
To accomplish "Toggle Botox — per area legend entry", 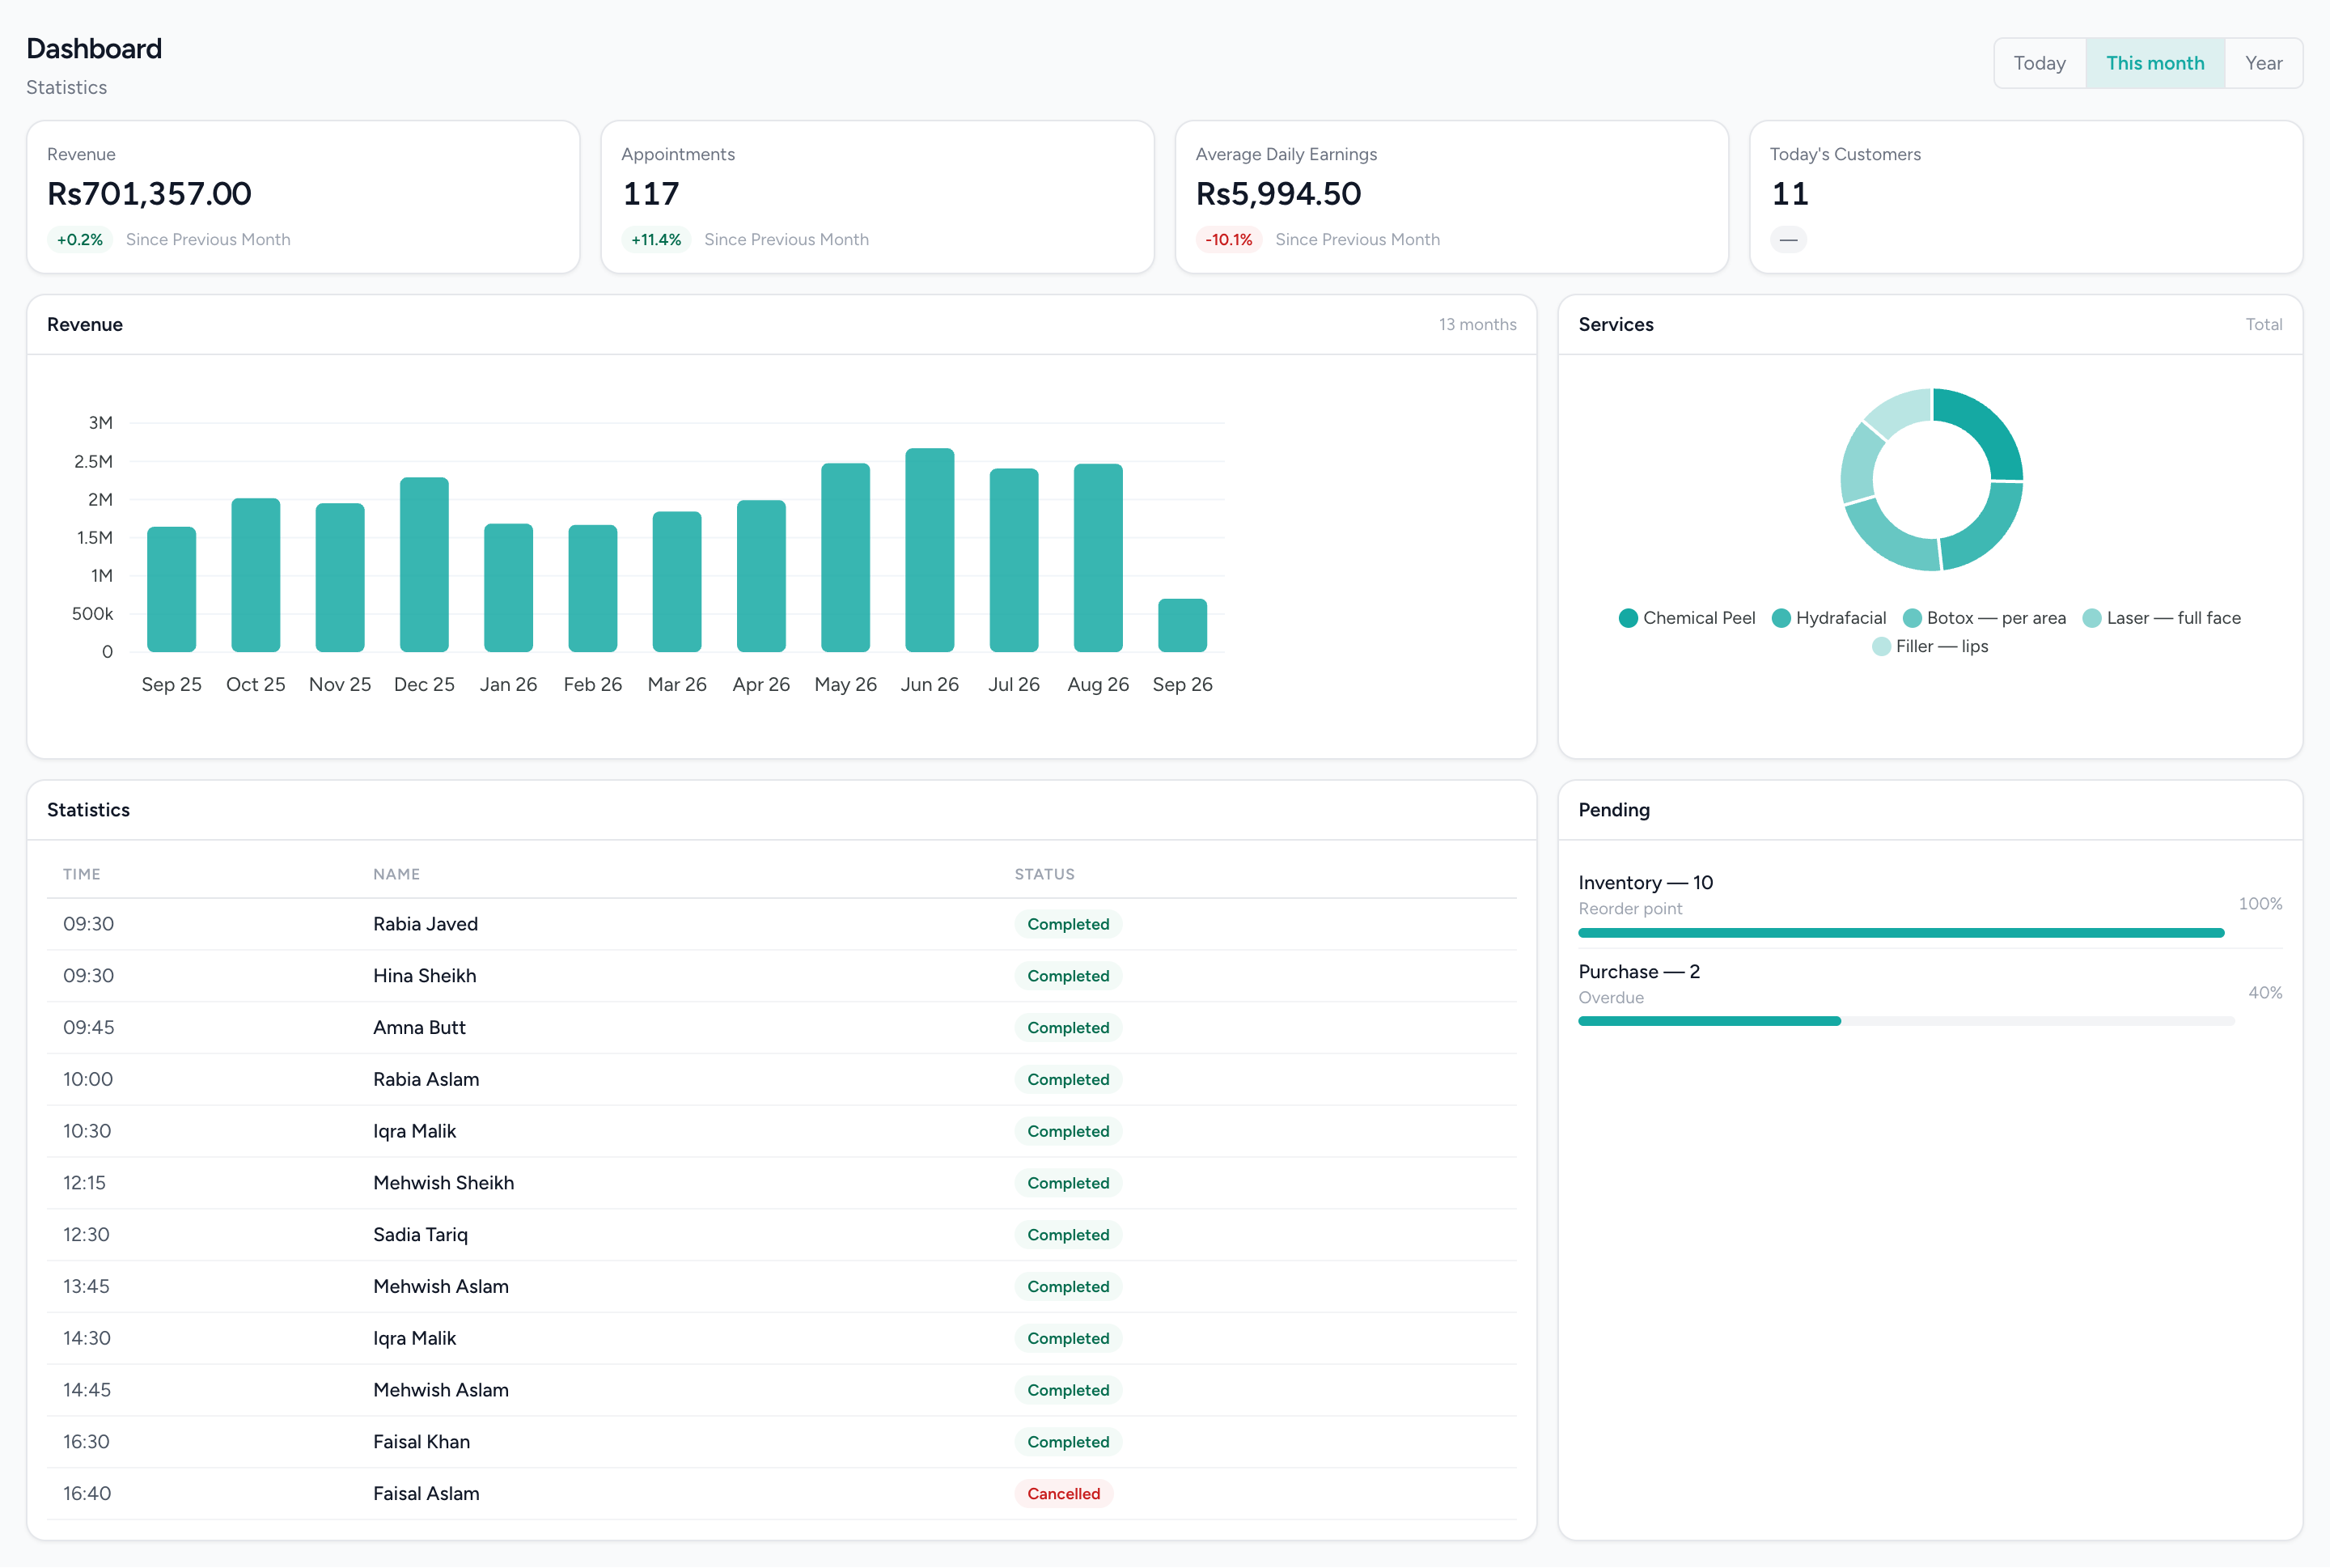I will [1984, 618].
